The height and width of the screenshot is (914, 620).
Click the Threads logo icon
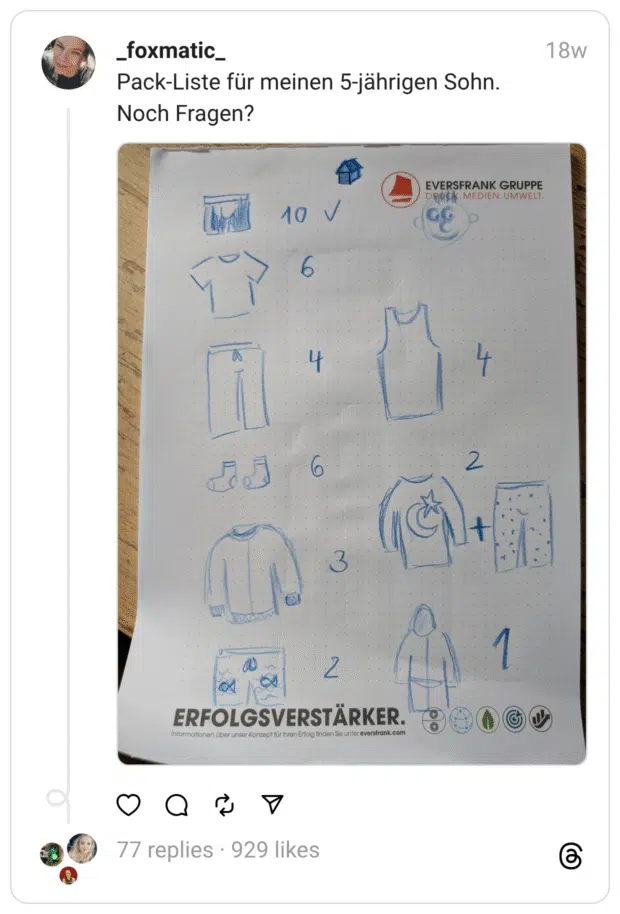(x=570, y=856)
